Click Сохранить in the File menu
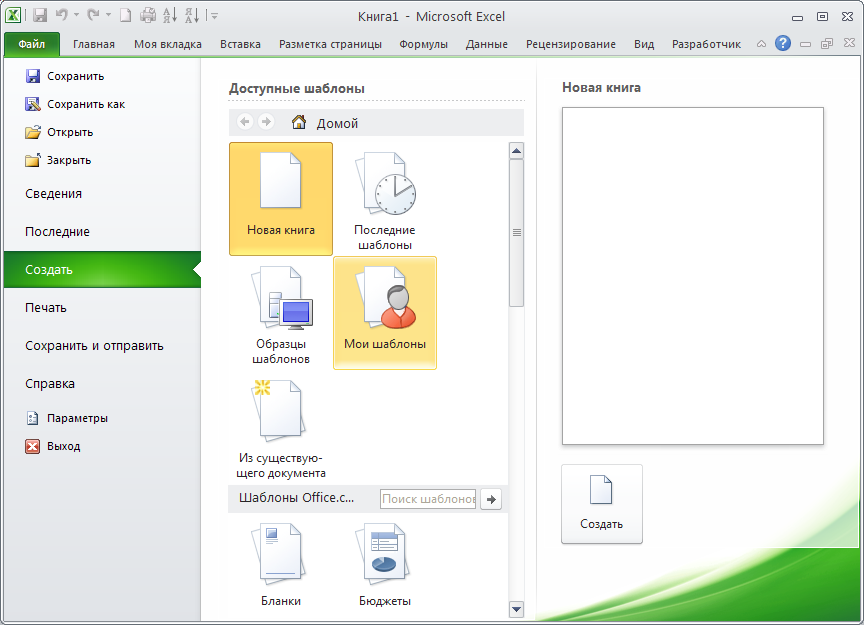The width and height of the screenshot is (864, 625). (x=65, y=76)
